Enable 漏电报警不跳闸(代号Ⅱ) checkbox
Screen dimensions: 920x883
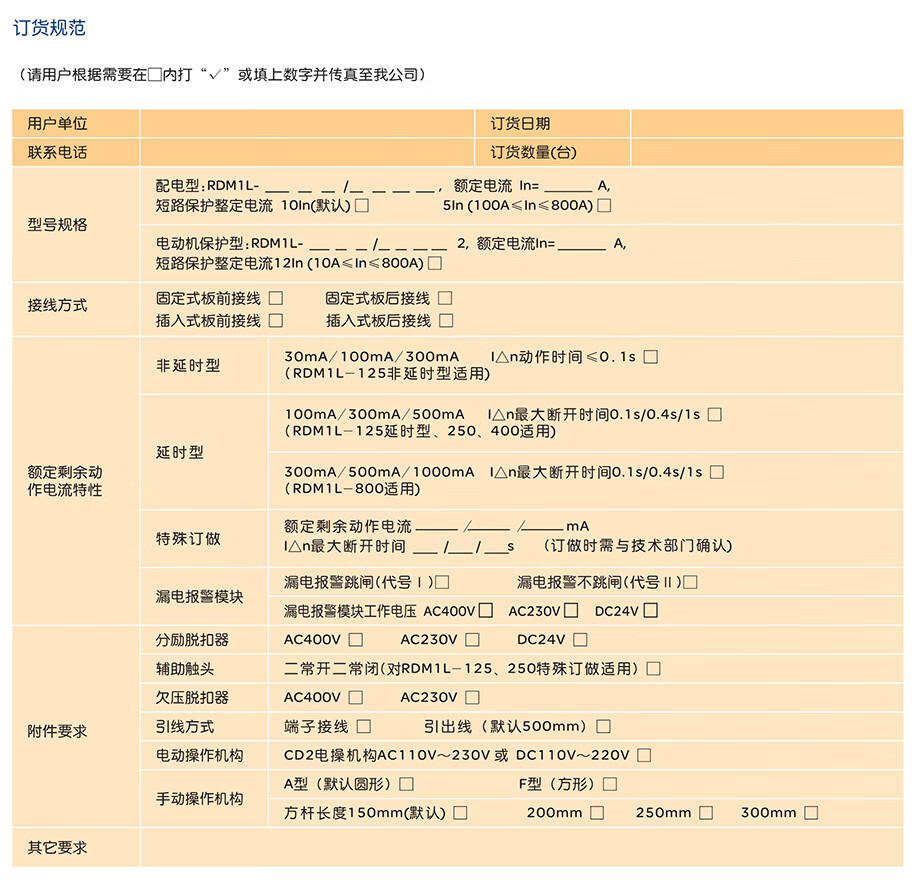[690, 582]
